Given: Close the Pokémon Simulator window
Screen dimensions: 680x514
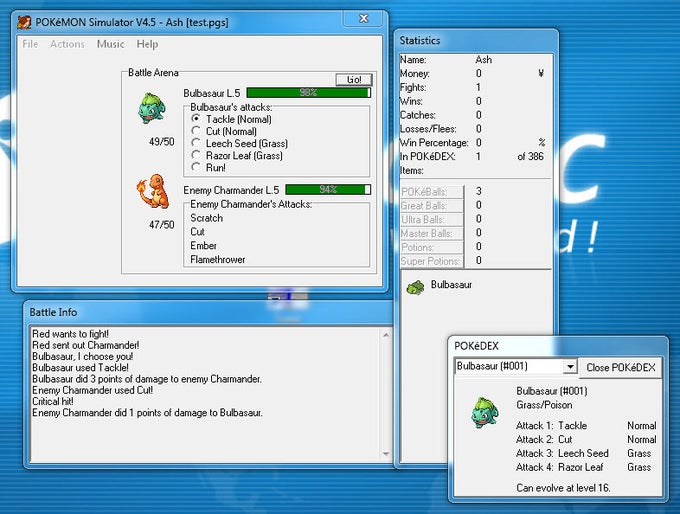Looking at the screenshot, I should tap(363, 18).
